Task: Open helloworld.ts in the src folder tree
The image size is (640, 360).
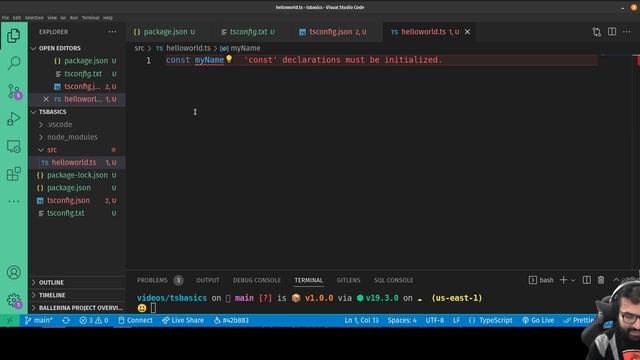Action: (x=77, y=162)
